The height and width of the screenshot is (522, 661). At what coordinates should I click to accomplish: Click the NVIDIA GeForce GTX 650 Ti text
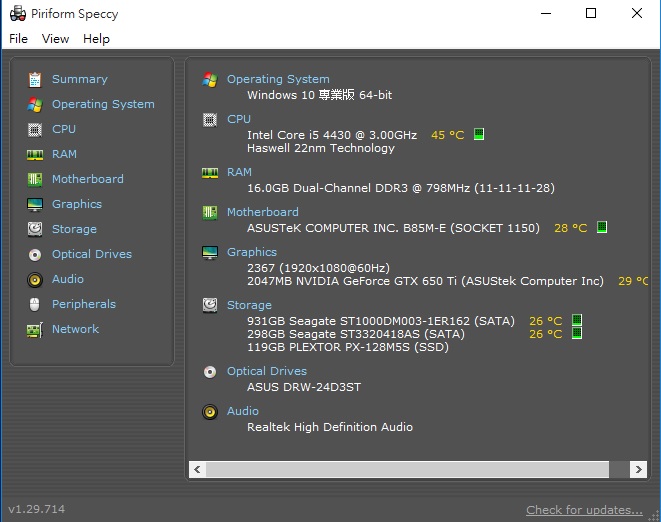click(x=425, y=281)
